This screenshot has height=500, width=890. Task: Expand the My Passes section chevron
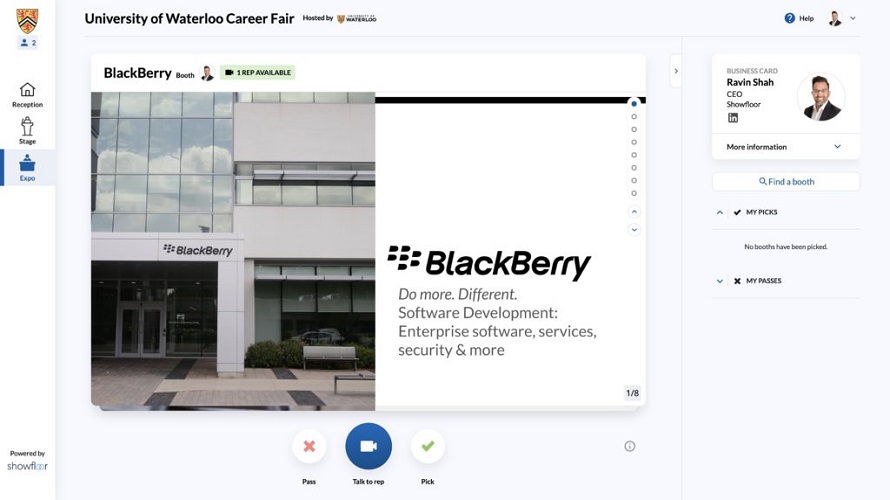coord(720,281)
